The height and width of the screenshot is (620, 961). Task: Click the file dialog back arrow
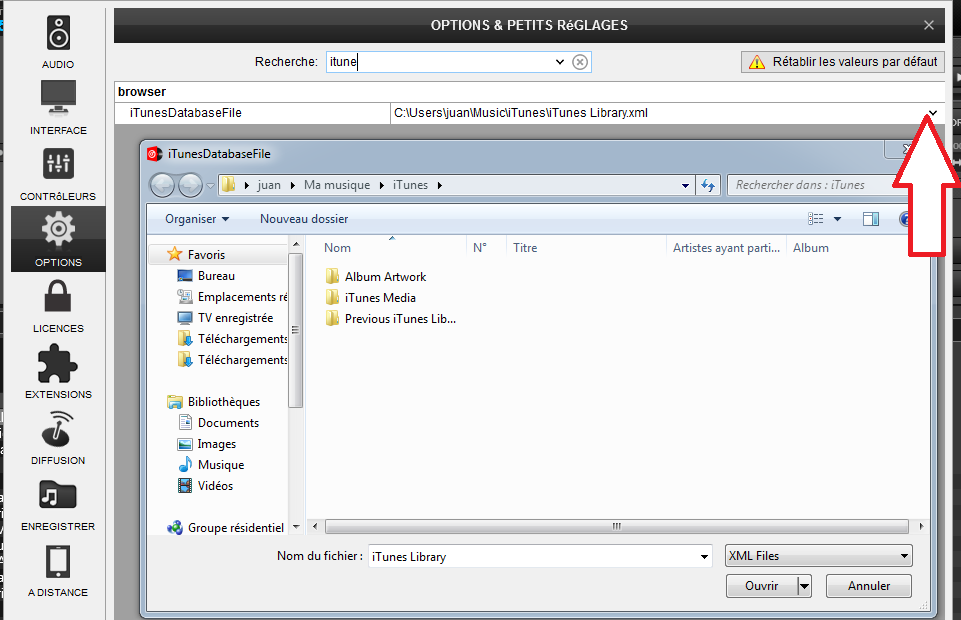click(162, 185)
